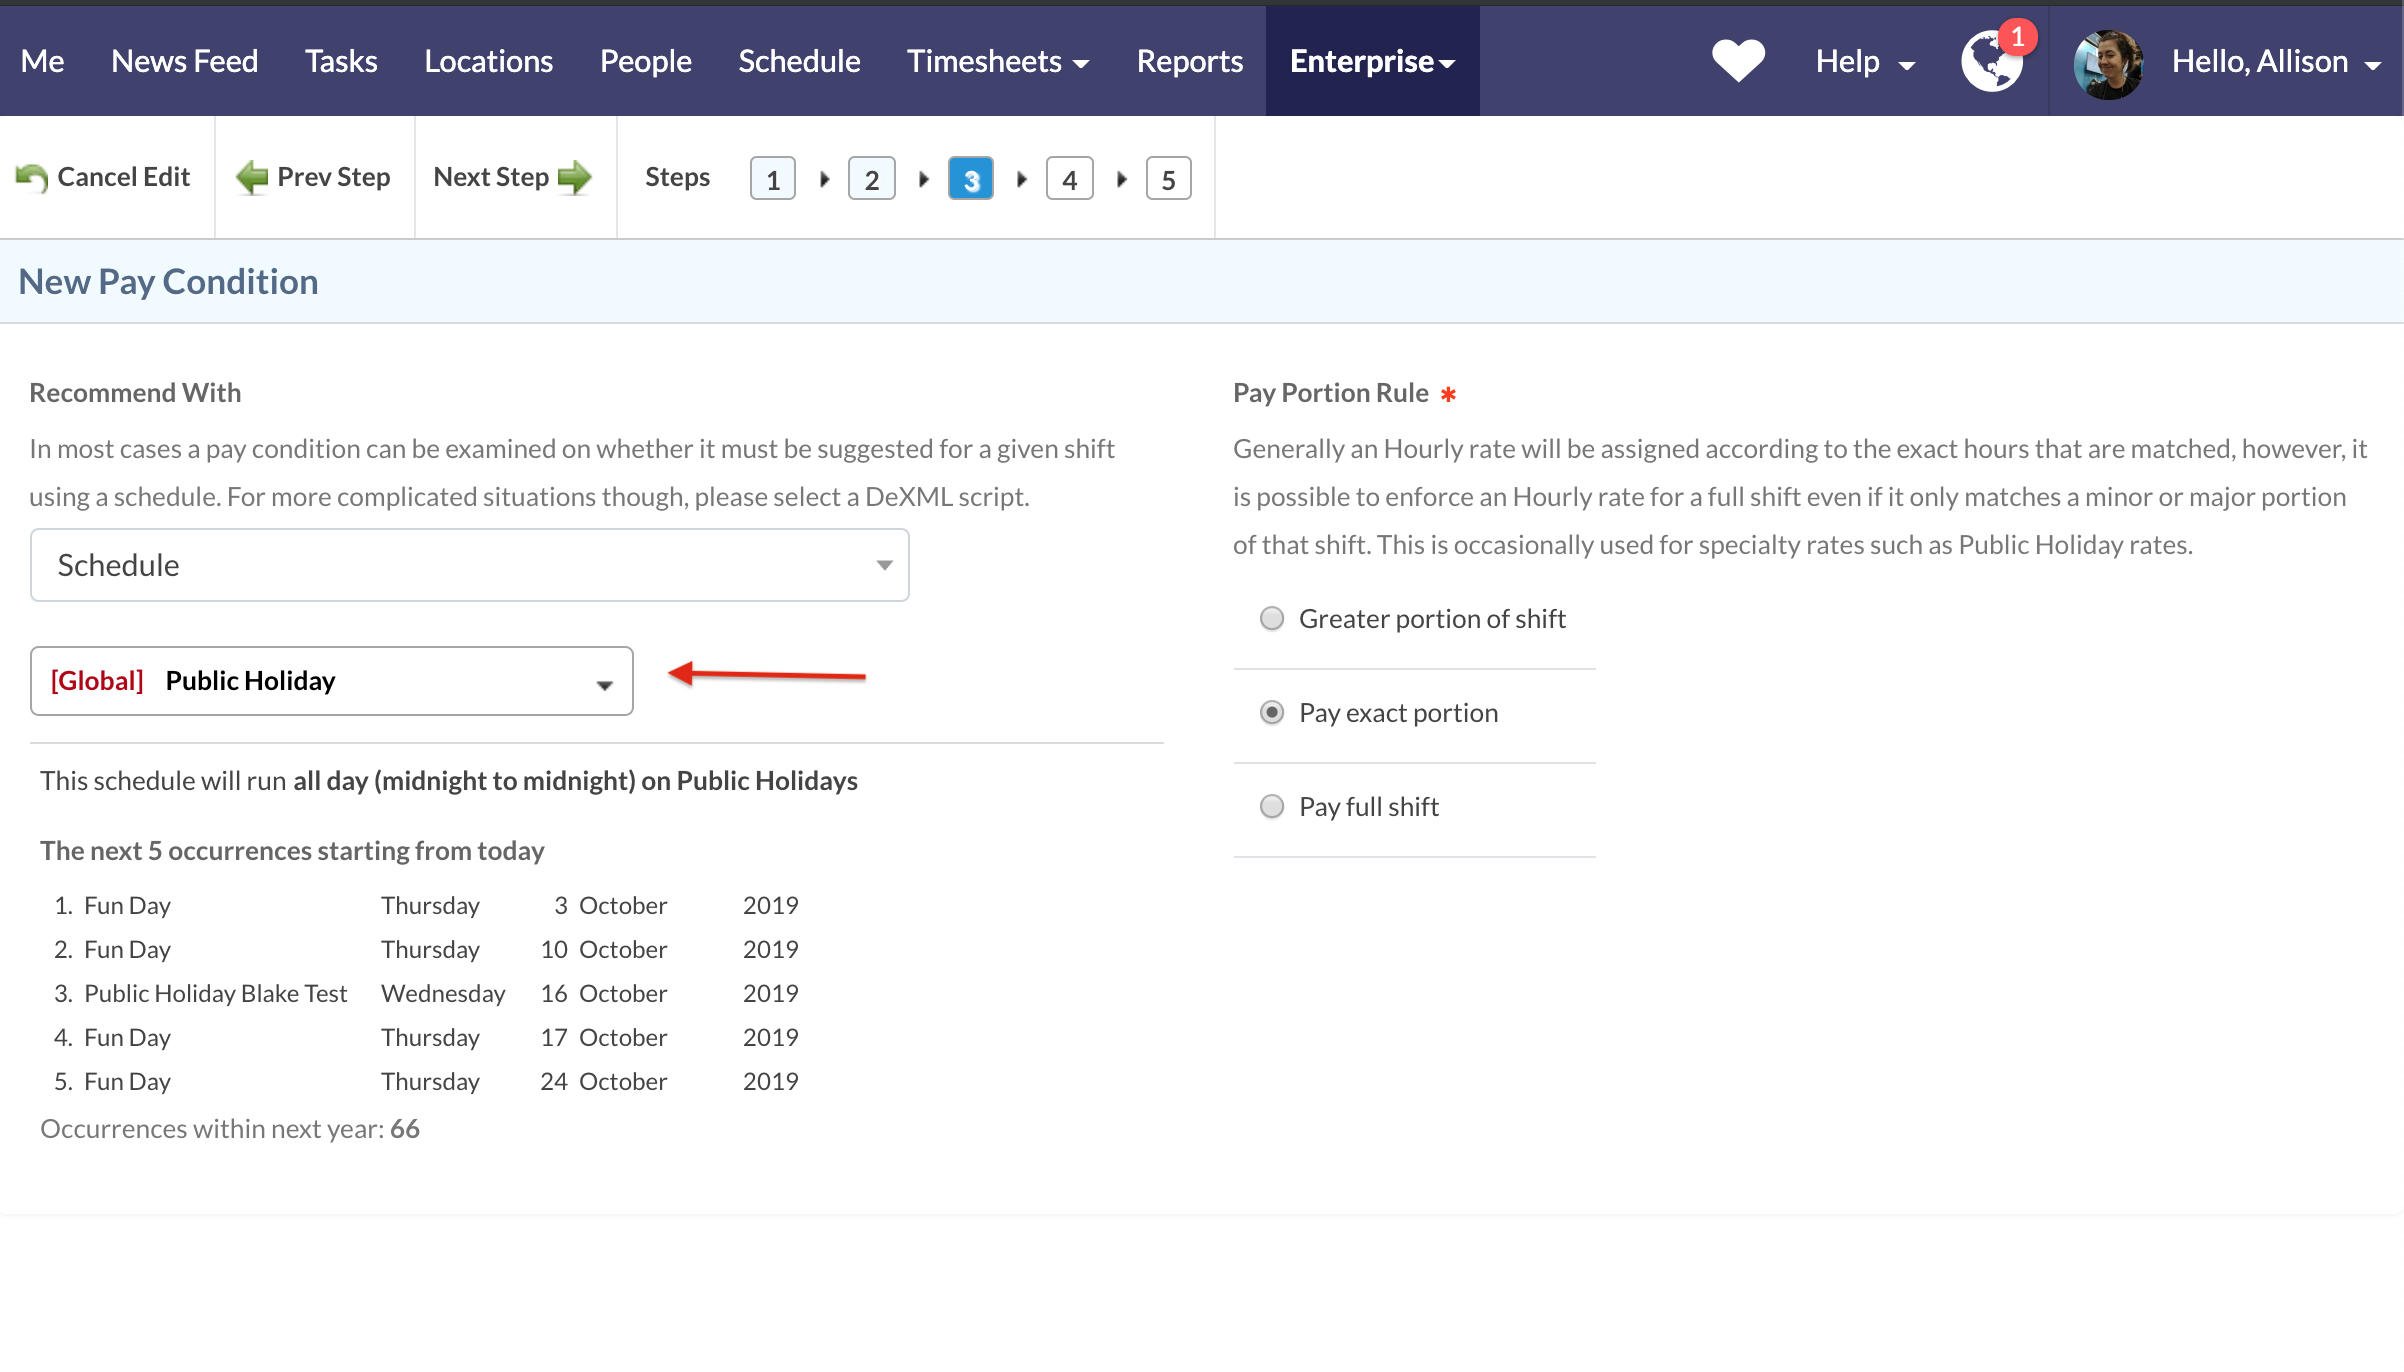
Task: Open the News Feed page
Action: coord(184,62)
